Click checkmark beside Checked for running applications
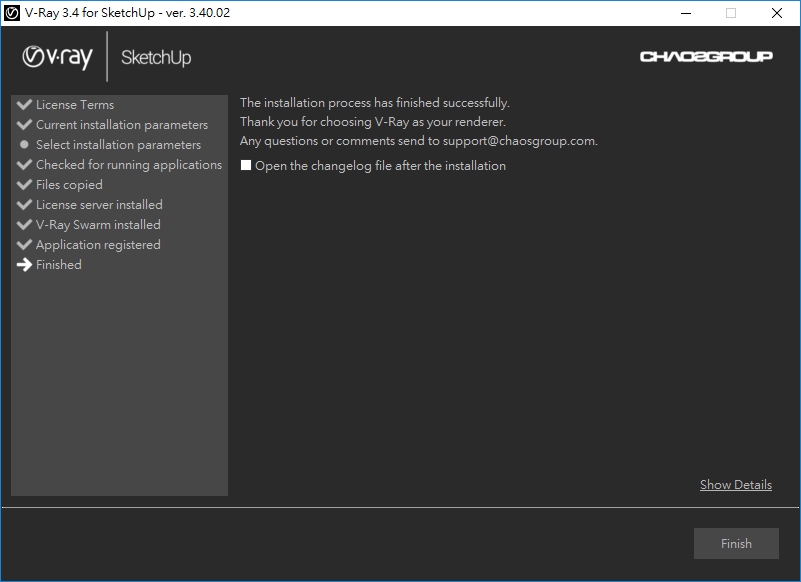Screen dimensions: 801x582 tap(24, 164)
